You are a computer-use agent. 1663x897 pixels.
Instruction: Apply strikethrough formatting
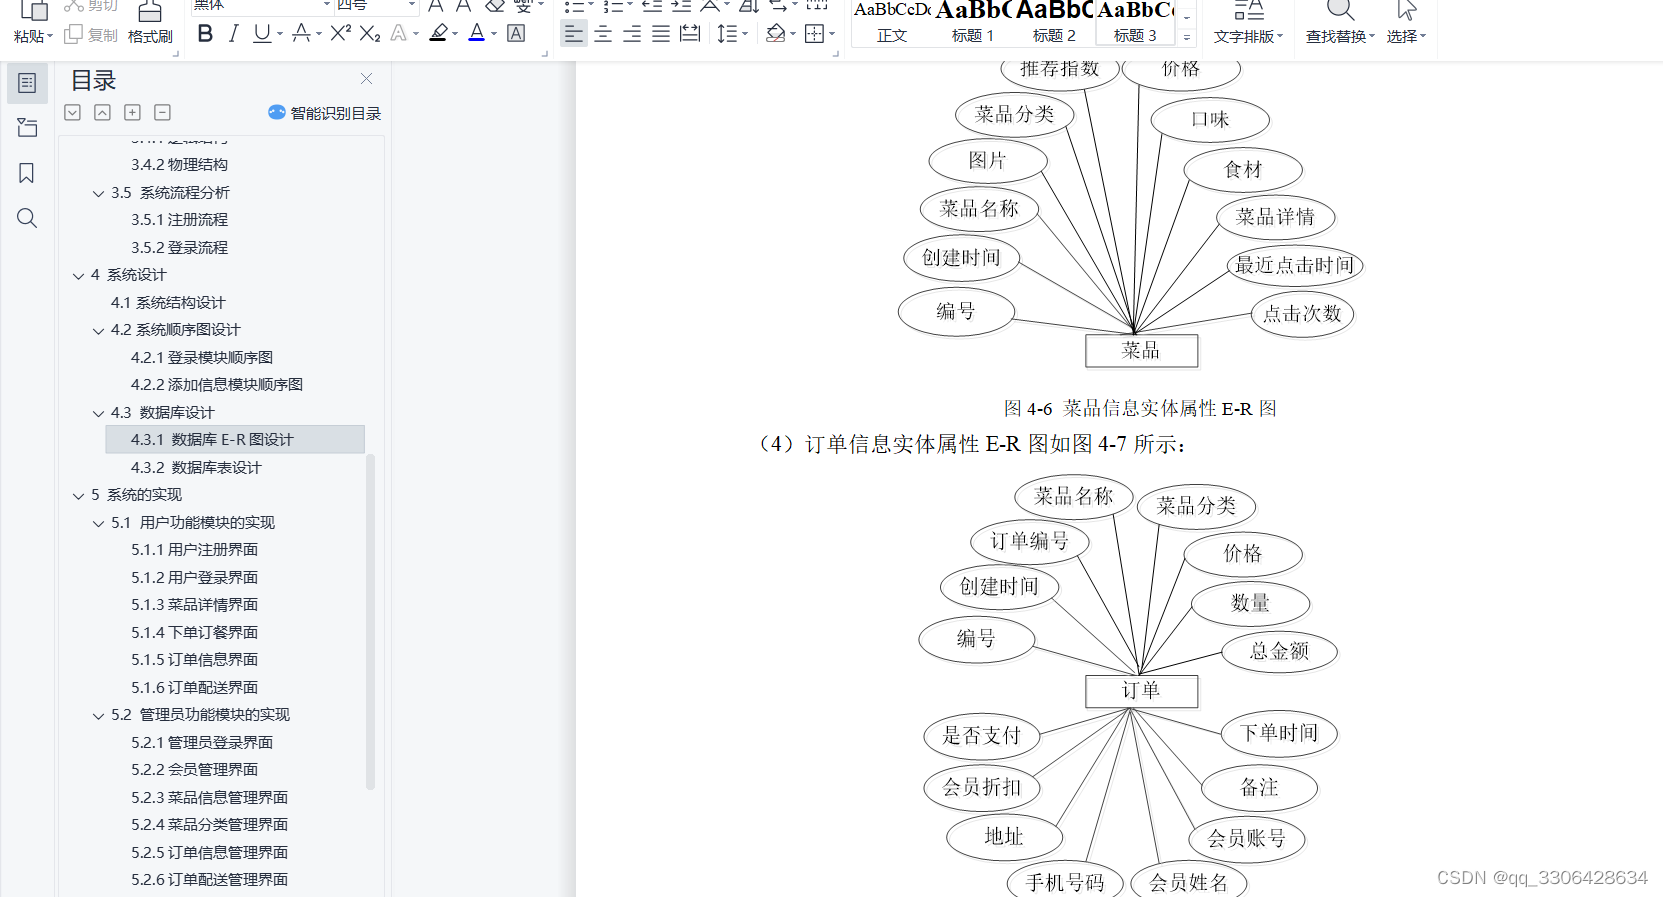coord(301,34)
